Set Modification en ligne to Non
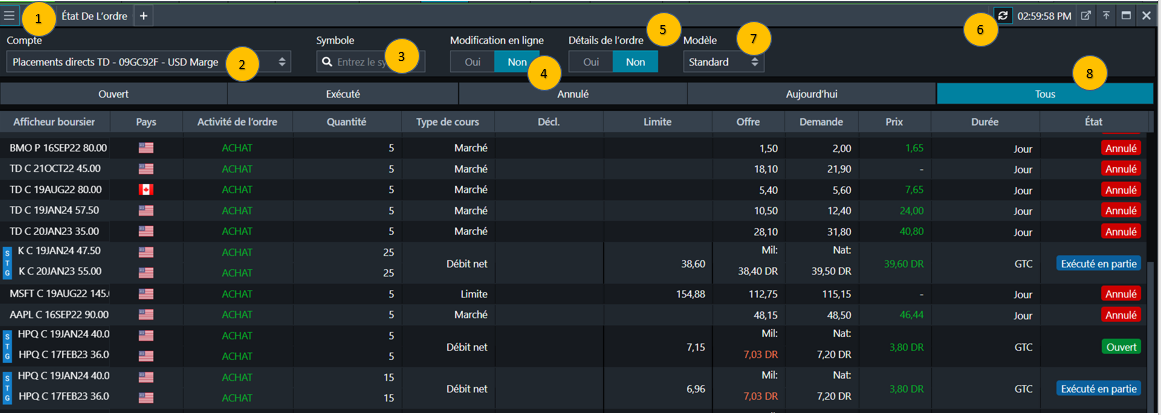1161x415 pixels. 517,62
